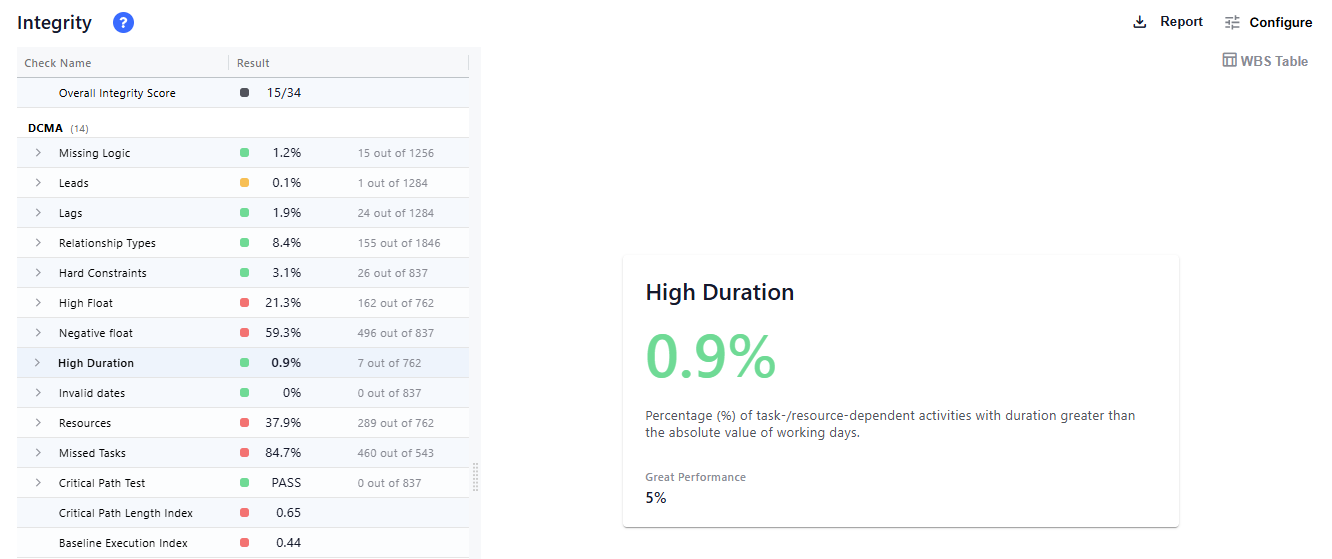Click the blue help question mark icon

tap(123, 23)
